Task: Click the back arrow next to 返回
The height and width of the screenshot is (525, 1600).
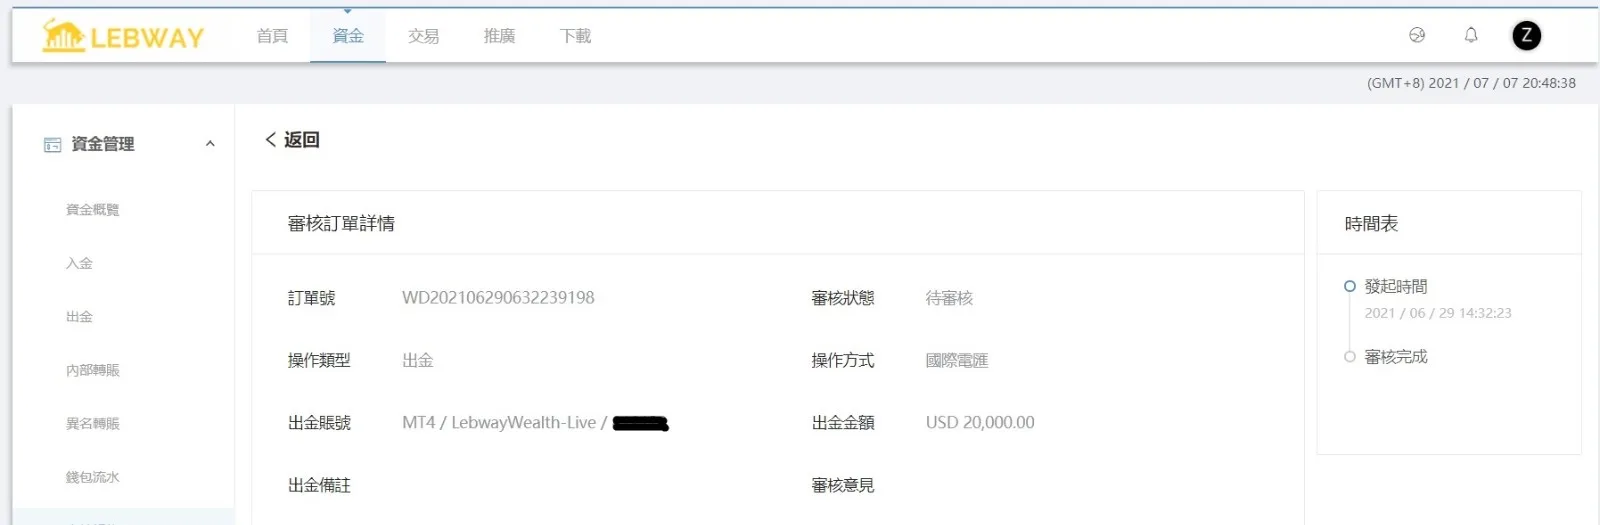Action: click(x=270, y=140)
